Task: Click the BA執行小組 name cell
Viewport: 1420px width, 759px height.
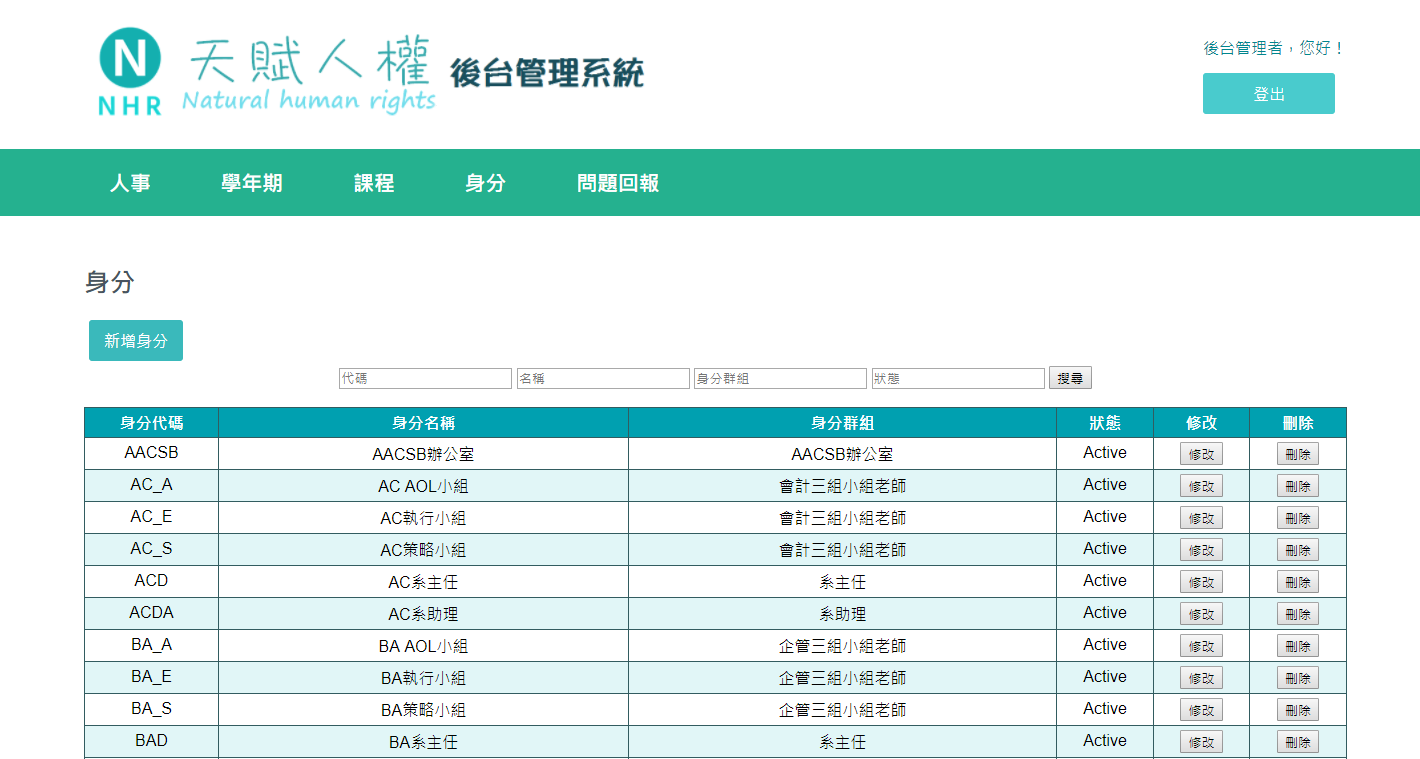Action: point(423,678)
